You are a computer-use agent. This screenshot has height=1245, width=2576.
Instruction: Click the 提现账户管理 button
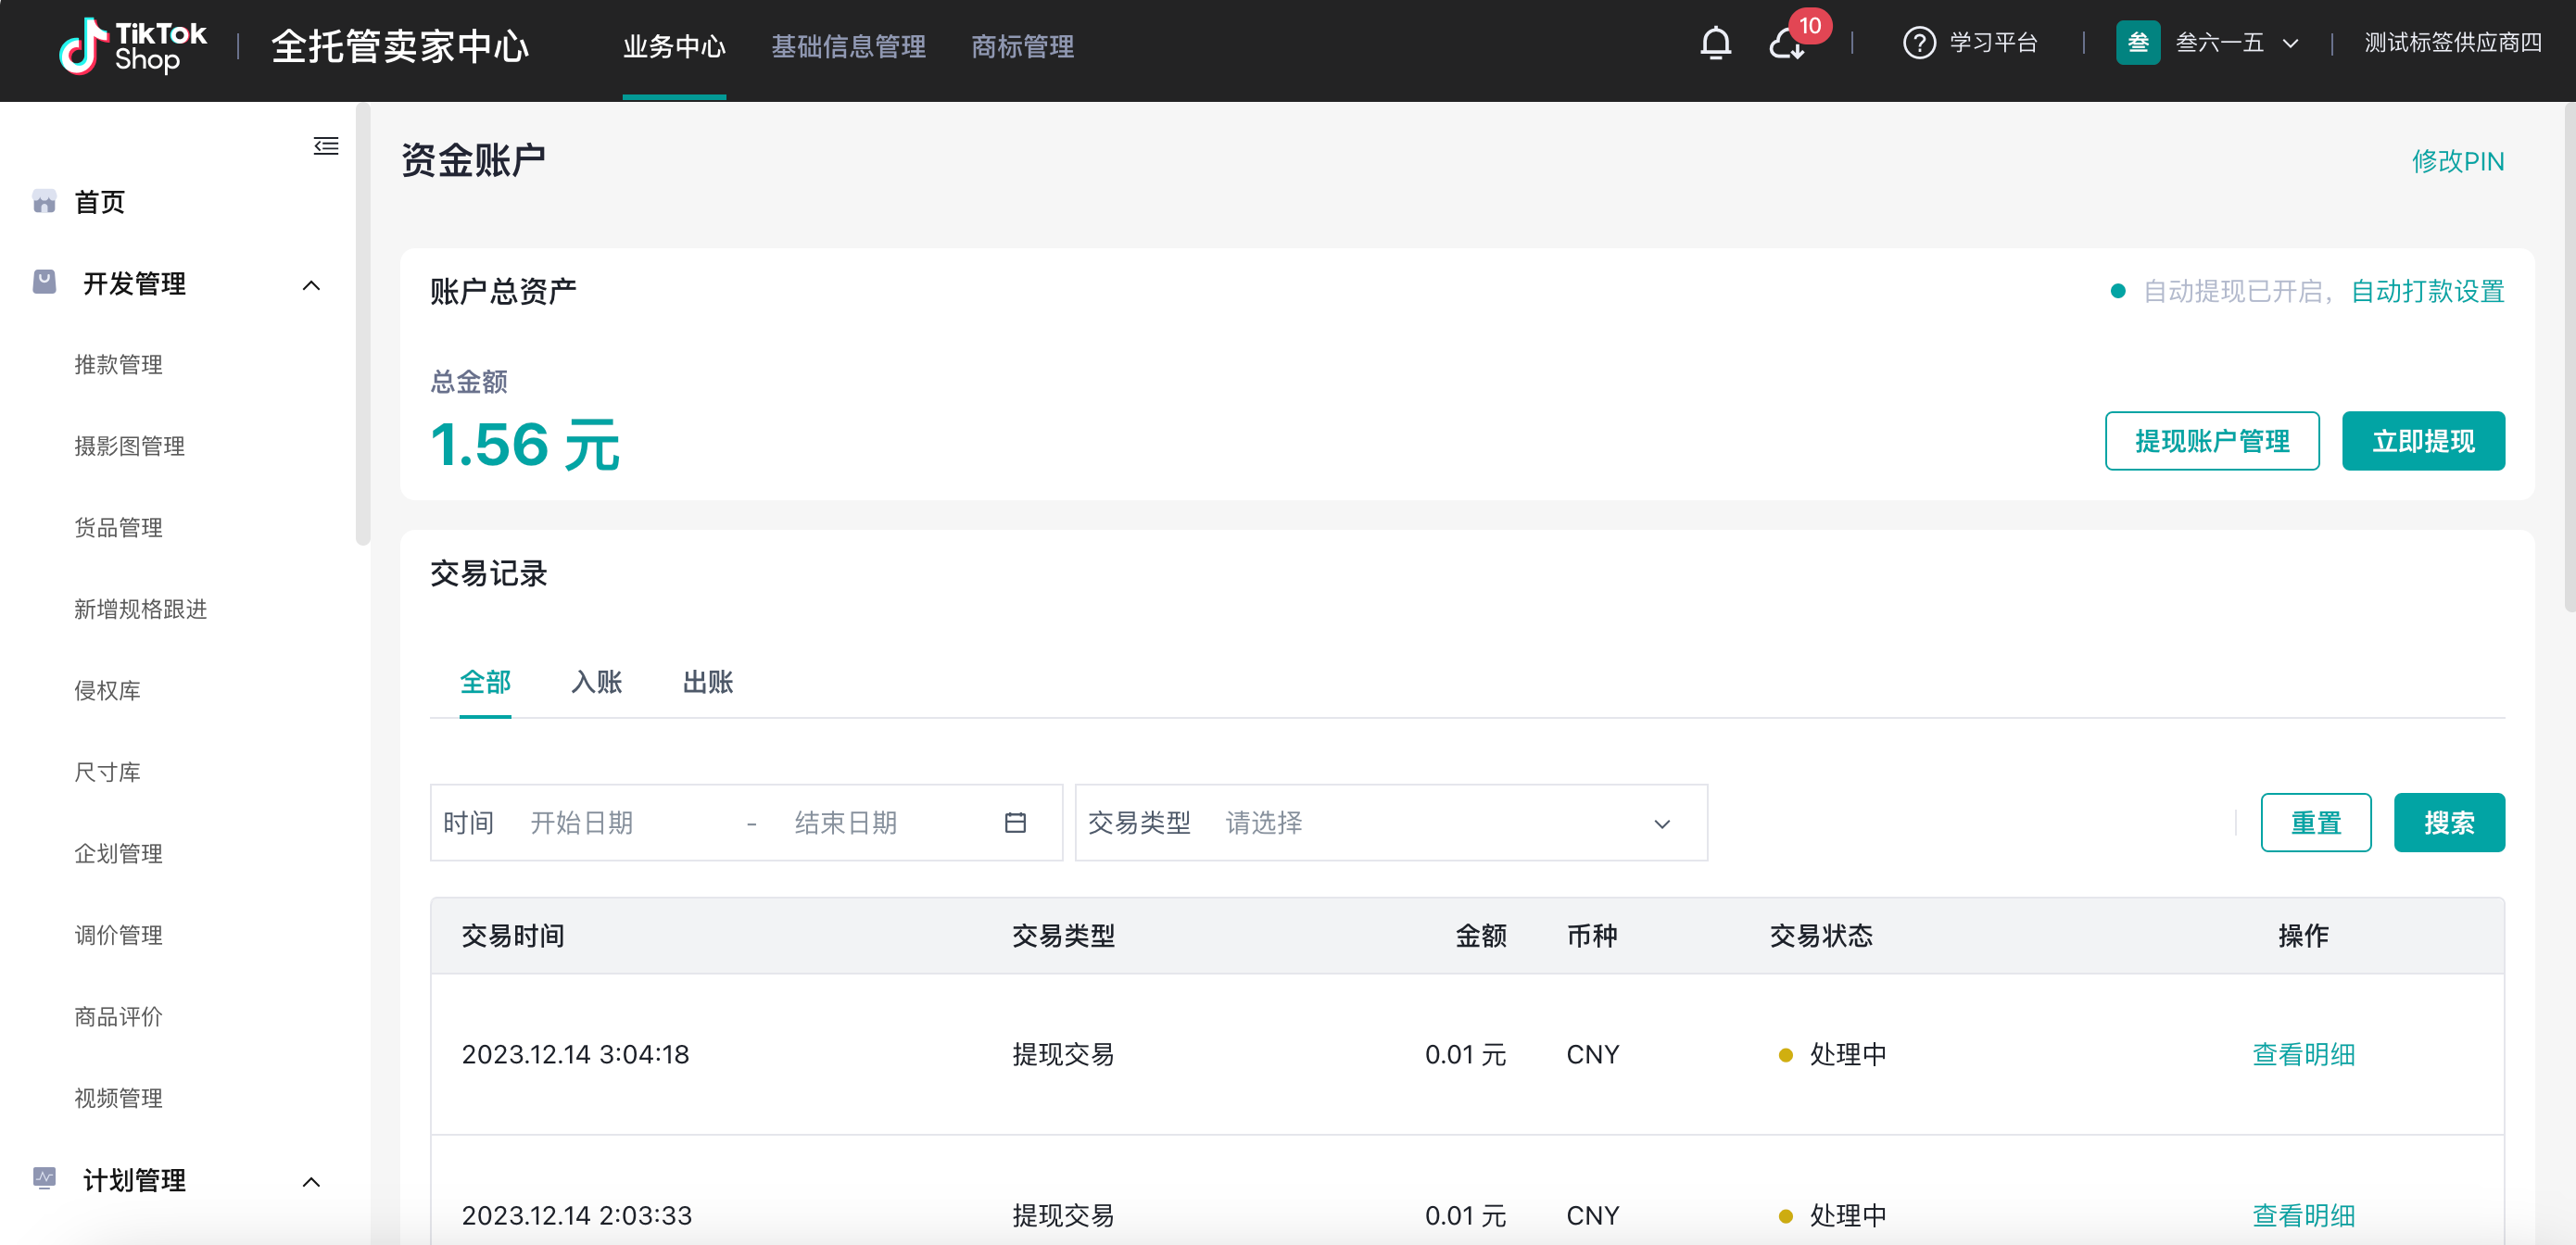[x=2211, y=441]
